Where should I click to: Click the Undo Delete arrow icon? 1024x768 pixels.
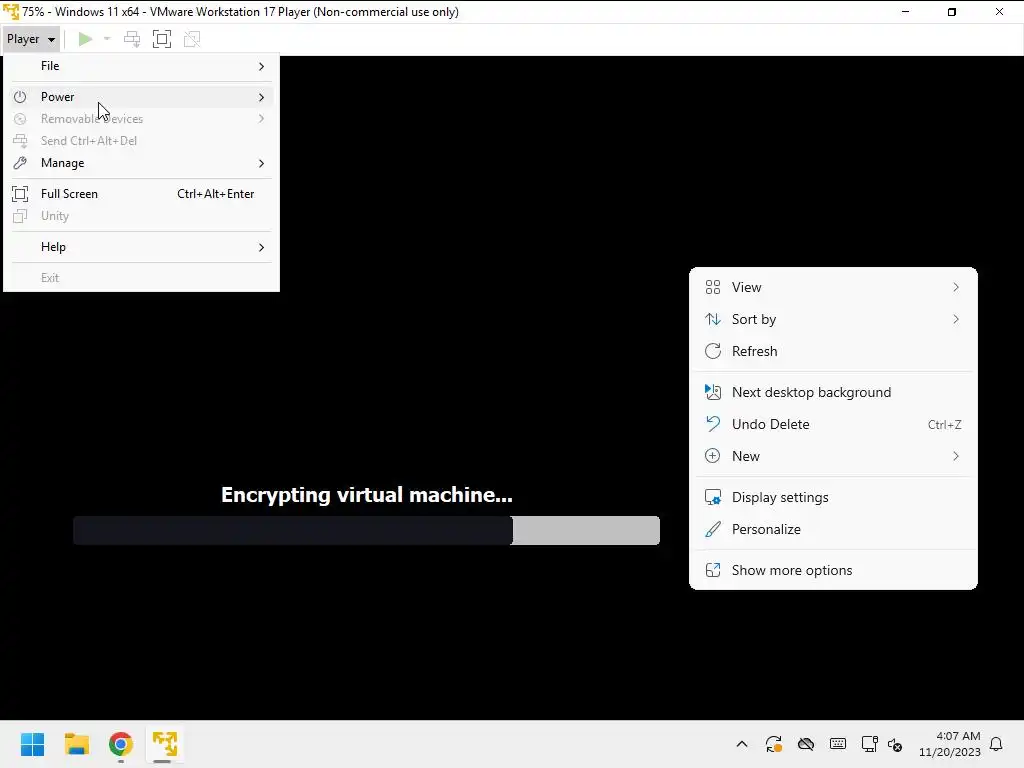point(713,424)
